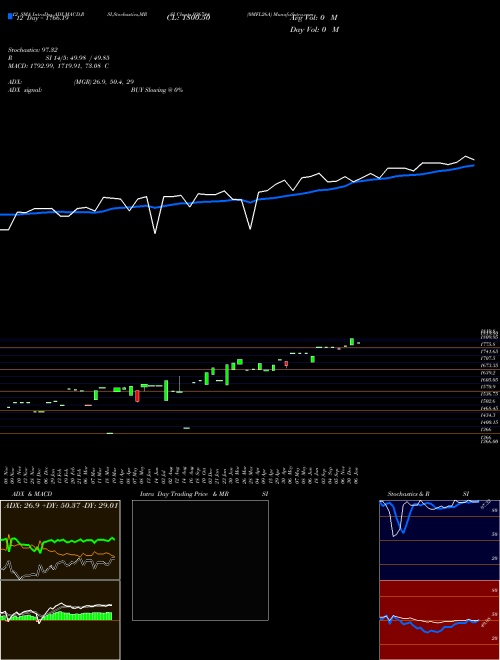Click the '(MGR) 26.9, 50.4, 29' ADX values
The width and height of the screenshot is (500, 660).
coord(103,82)
